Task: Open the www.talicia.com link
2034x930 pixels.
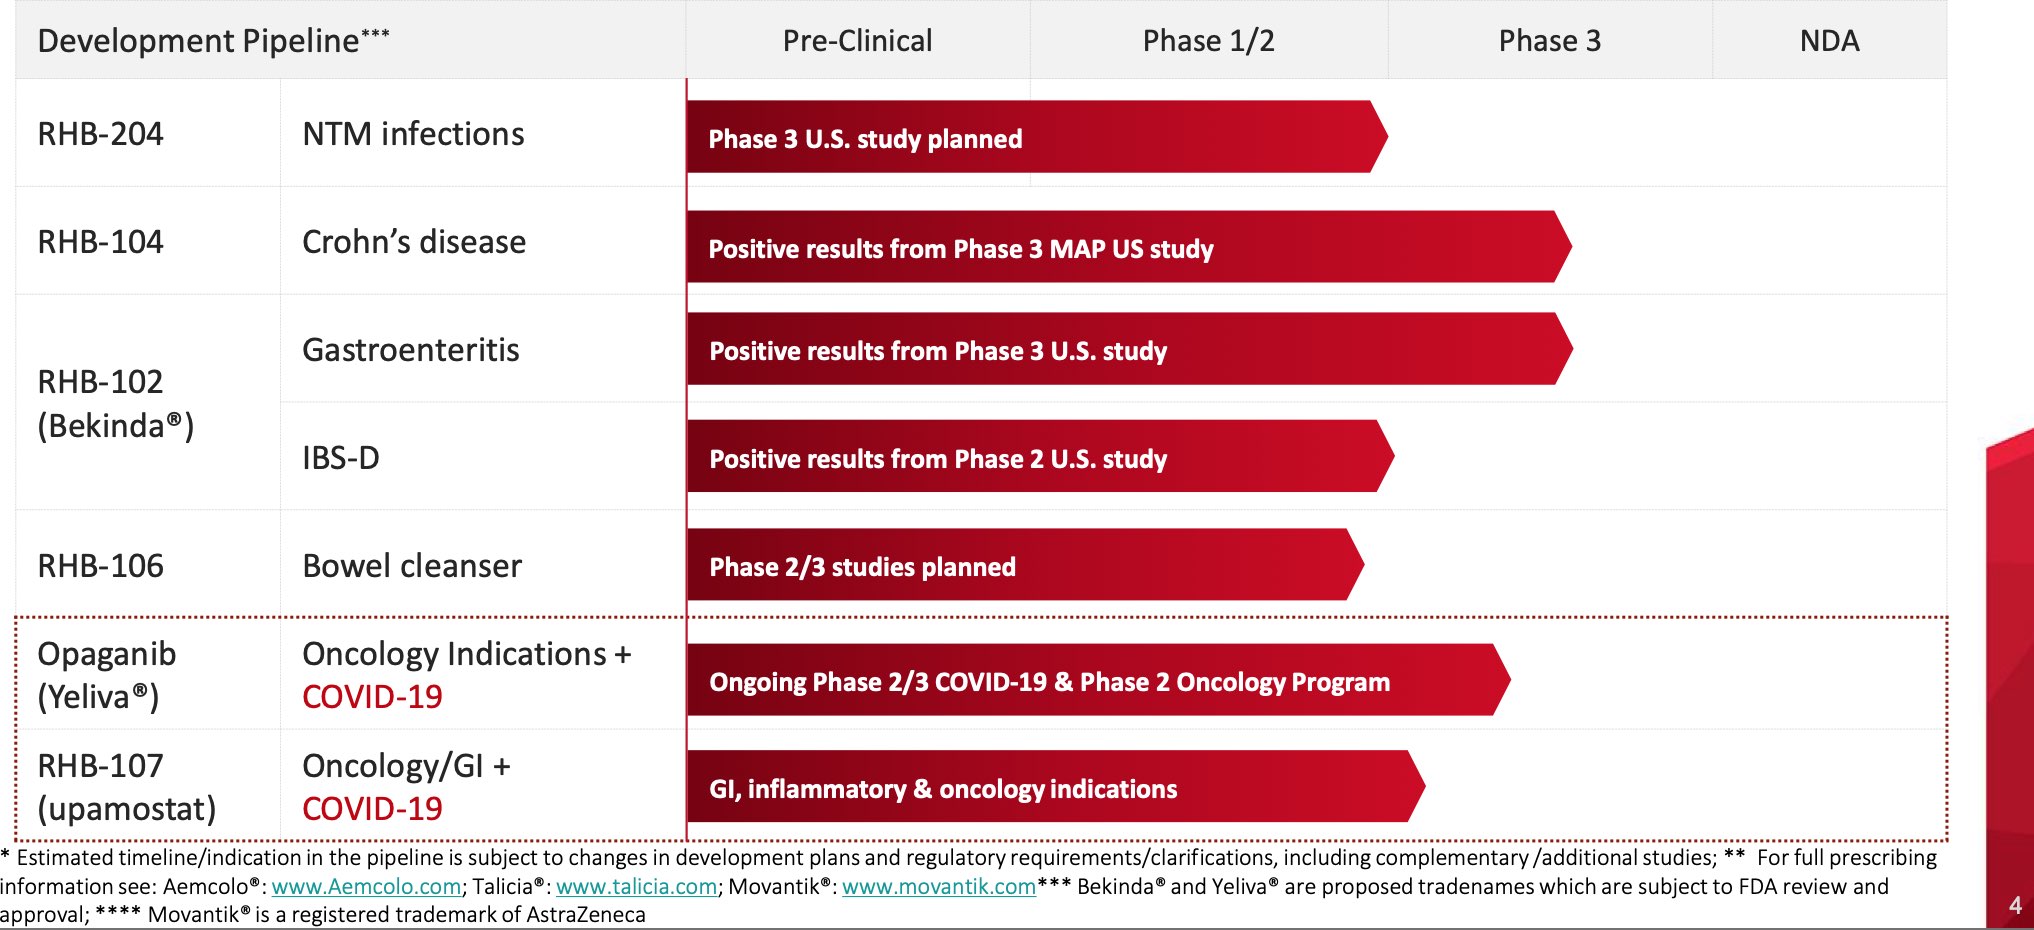Action: 636,887
